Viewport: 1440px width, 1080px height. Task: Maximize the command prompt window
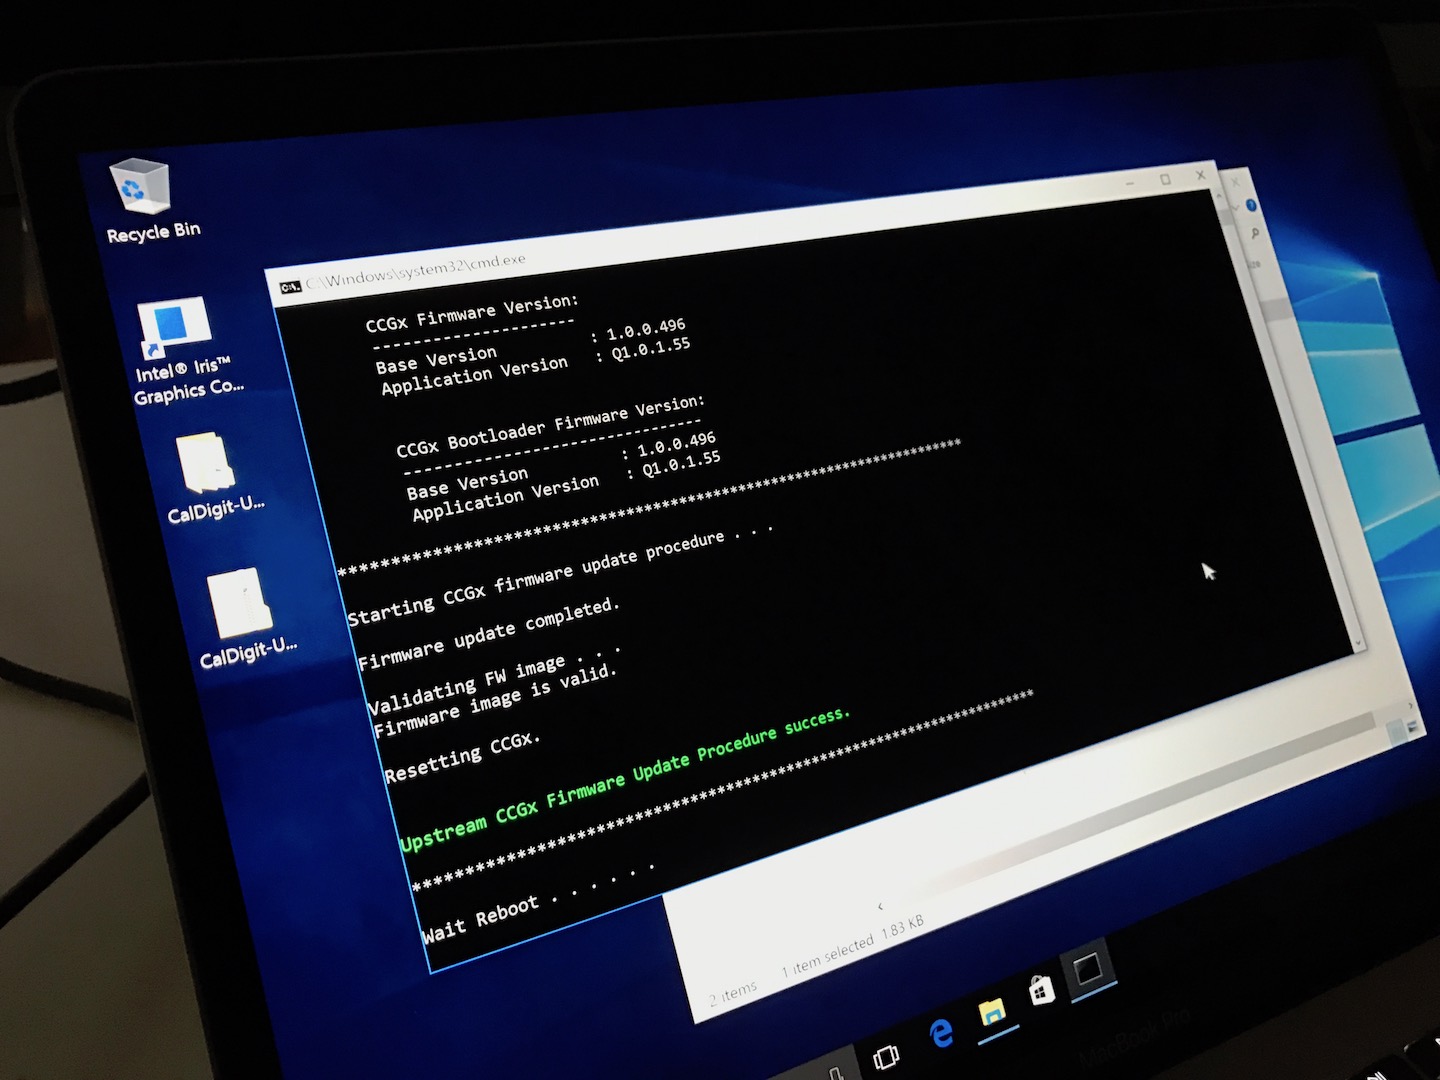click(x=1165, y=180)
